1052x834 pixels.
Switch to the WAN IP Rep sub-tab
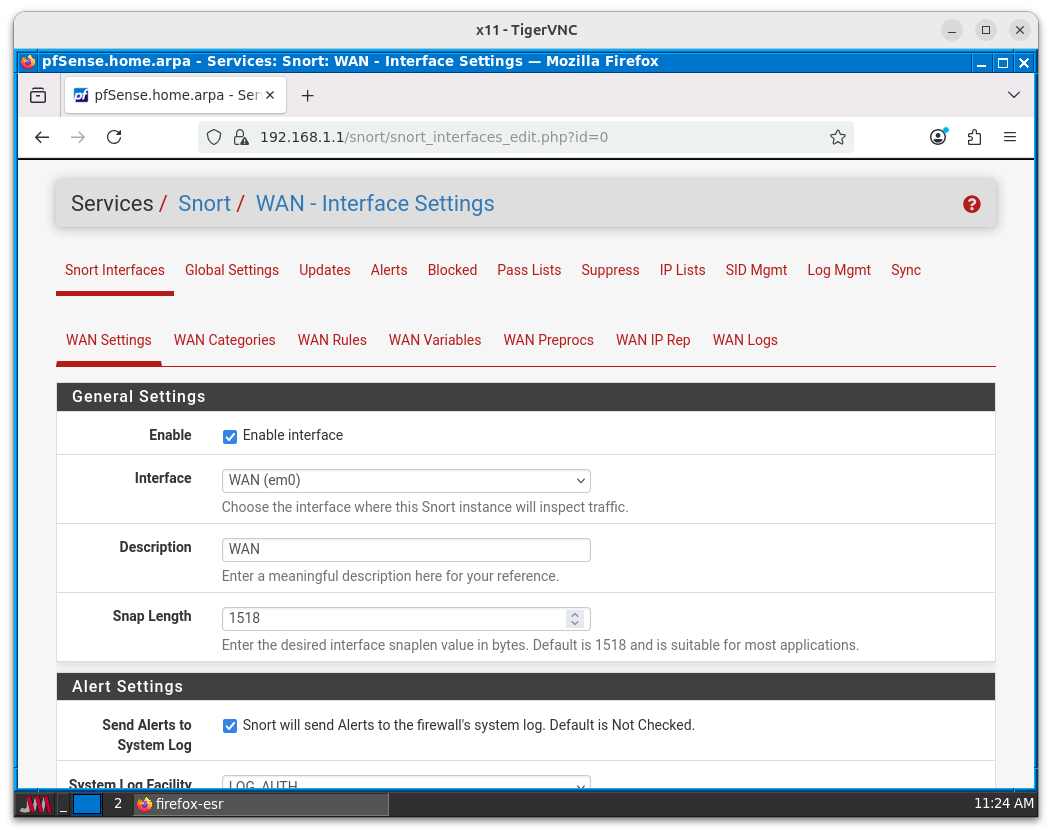tap(653, 340)
